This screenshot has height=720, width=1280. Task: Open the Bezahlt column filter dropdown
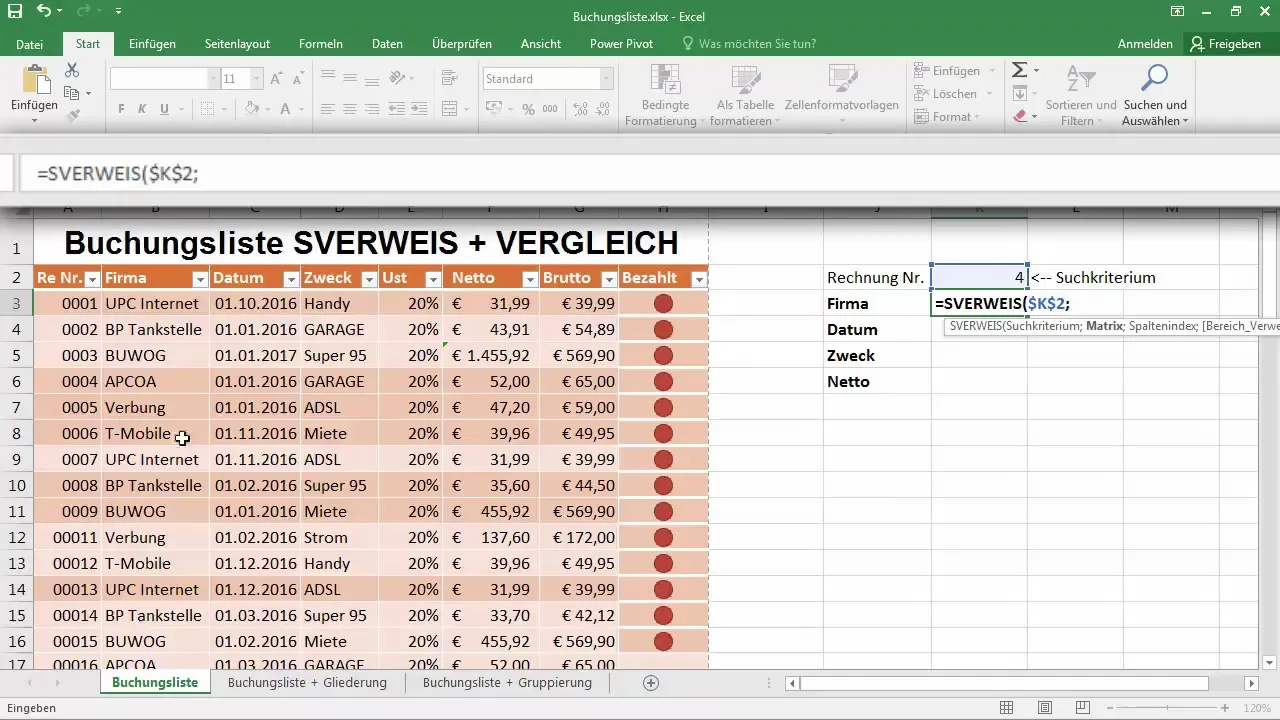(699, 279)
